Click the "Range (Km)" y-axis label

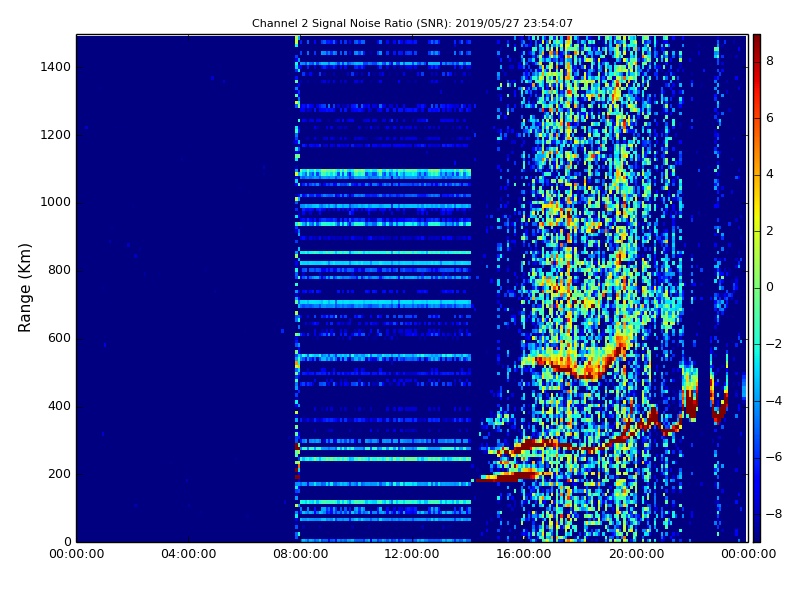pos(24,288)
